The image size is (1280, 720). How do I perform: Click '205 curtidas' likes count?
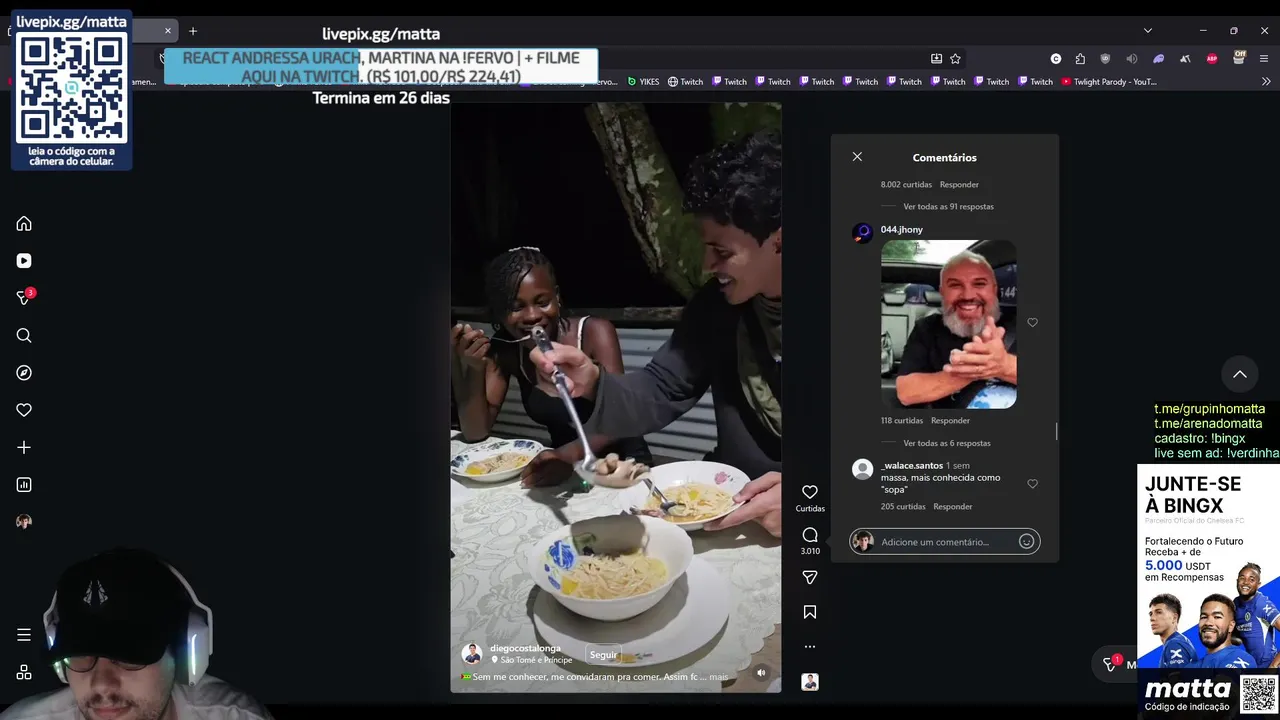pyautogui.click(x=903, y=507)
